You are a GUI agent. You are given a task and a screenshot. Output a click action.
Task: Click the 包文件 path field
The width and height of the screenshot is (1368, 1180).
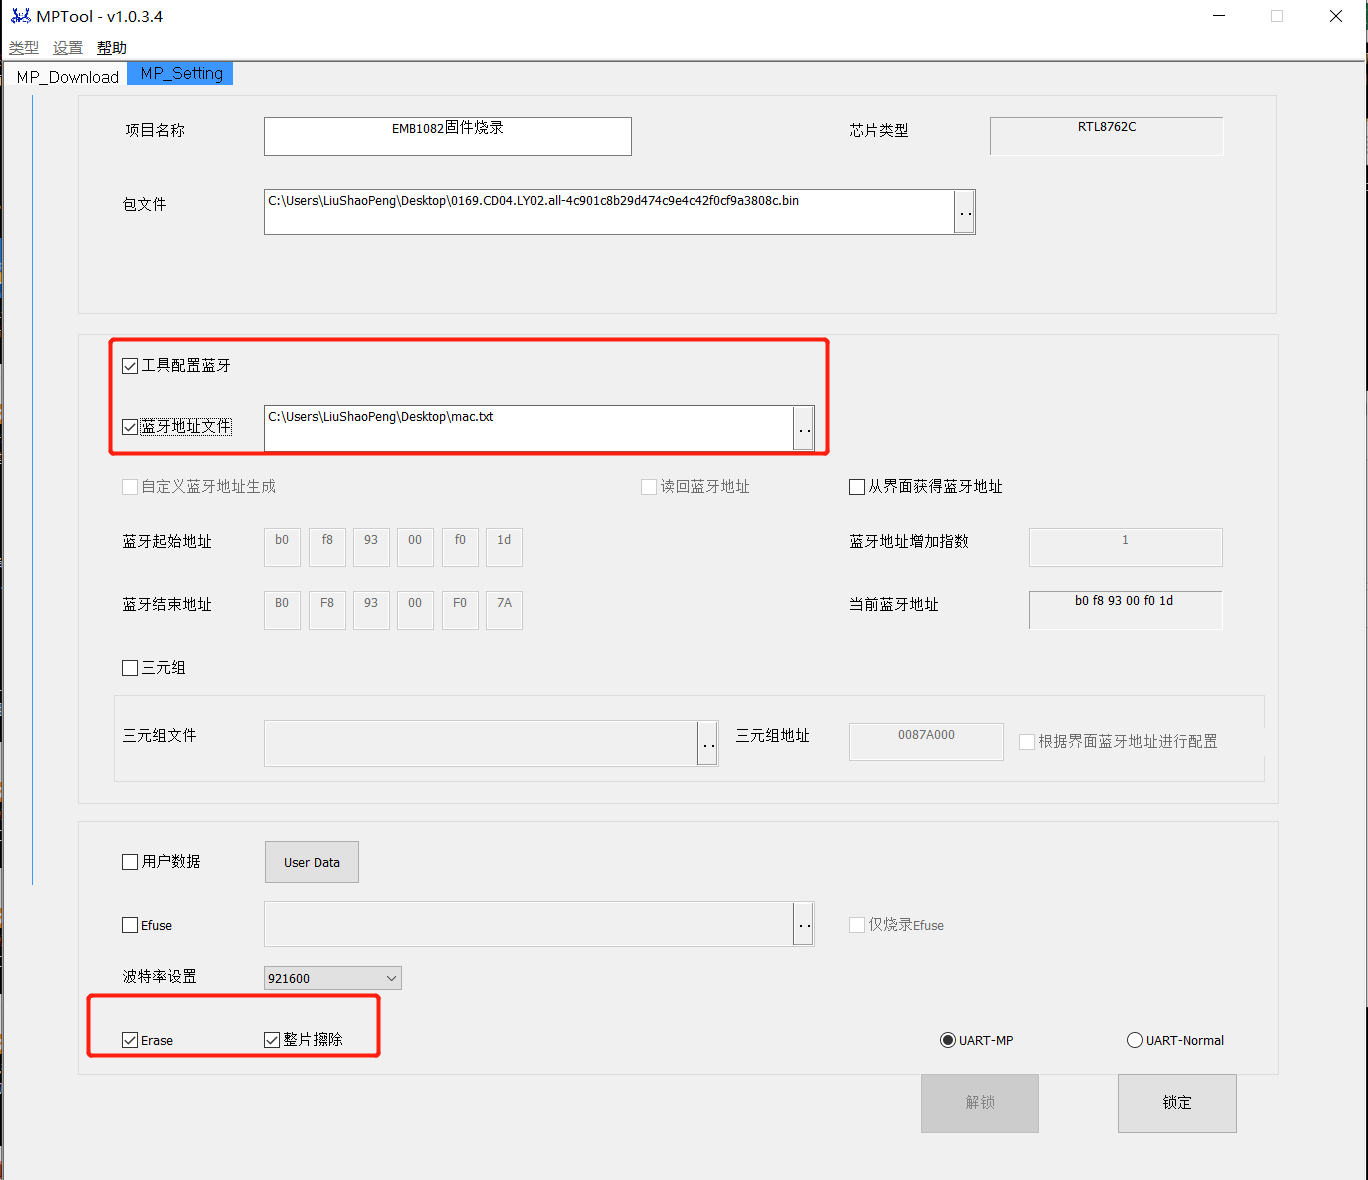(x=609, y=212)
